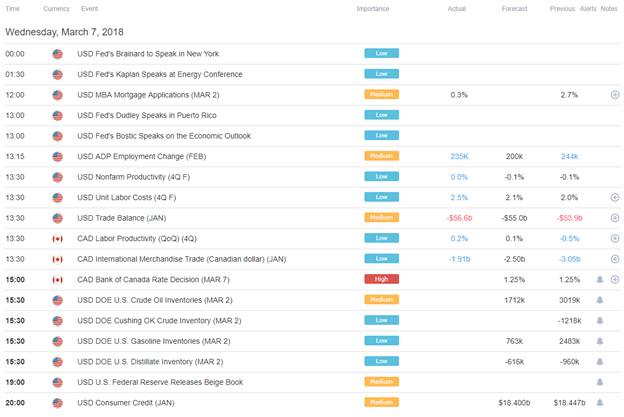Open notes for USD Trade Balance
Image resolution: width=624 pixels, height=417 pixels.
[x=614, y=219]
